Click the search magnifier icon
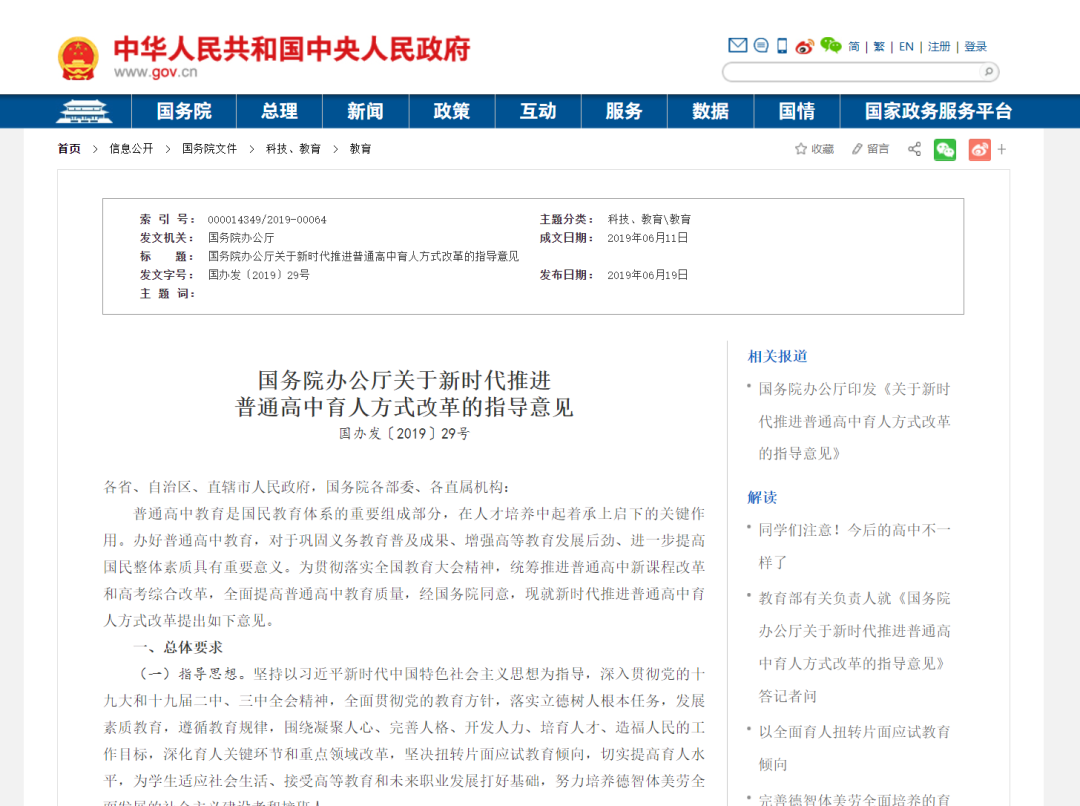 coord(986,72)
